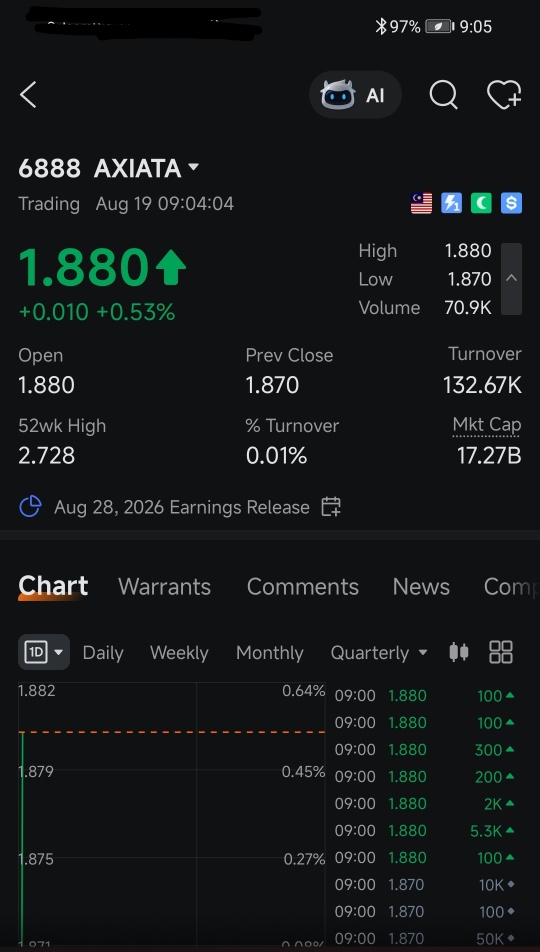This screenshot has height=952, width=540.
Task: Collapse the quote details chevron
Action: pos(511,279)
